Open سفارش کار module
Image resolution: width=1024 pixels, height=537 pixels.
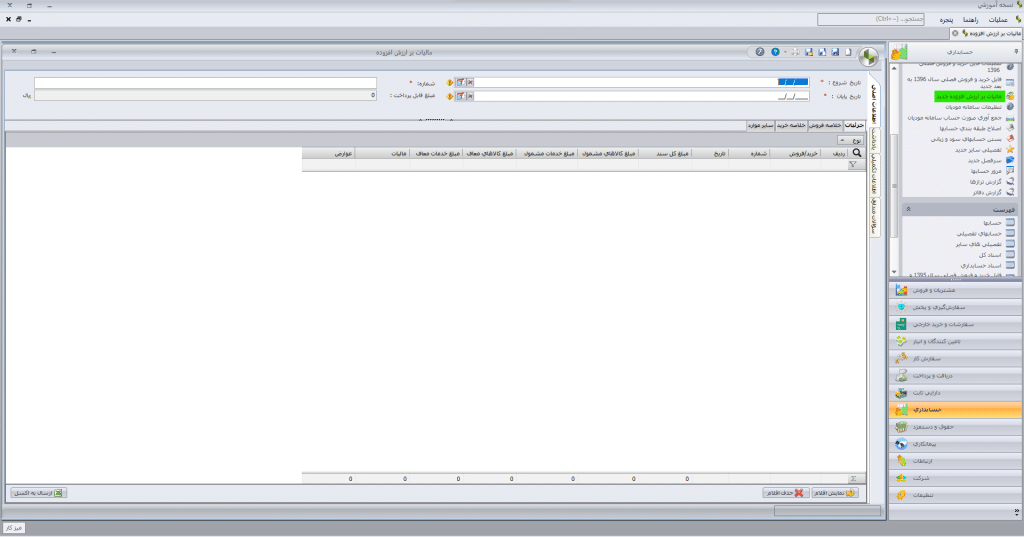(955, 359)
